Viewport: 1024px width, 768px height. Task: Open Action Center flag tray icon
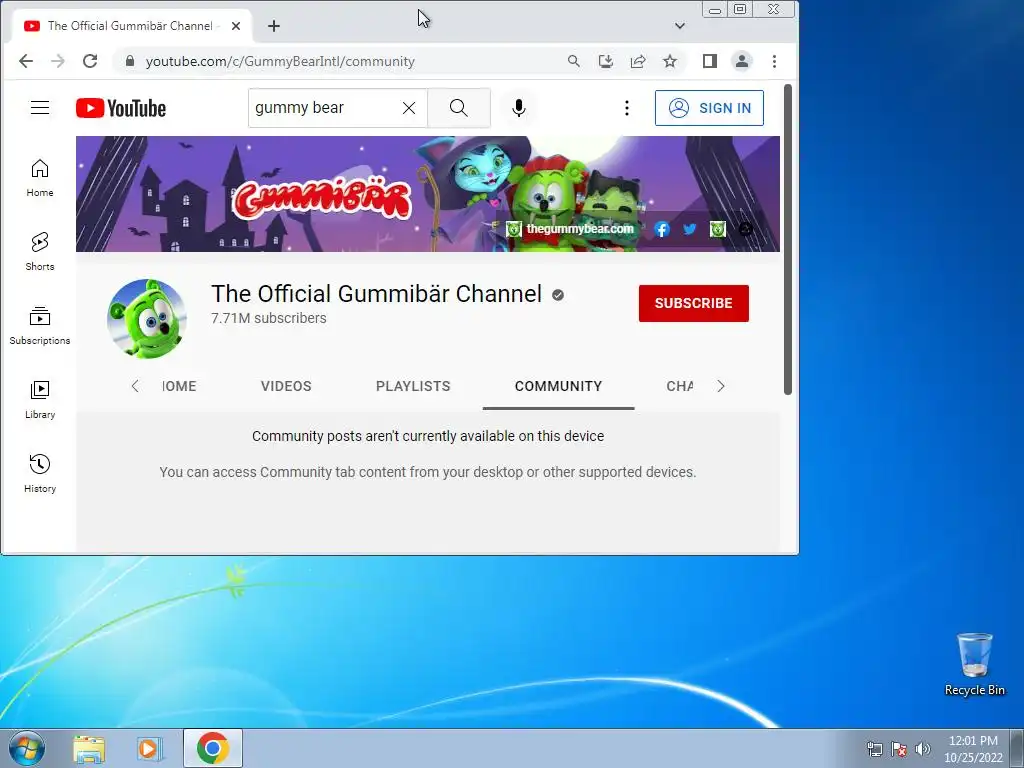(x=899, y=749)
